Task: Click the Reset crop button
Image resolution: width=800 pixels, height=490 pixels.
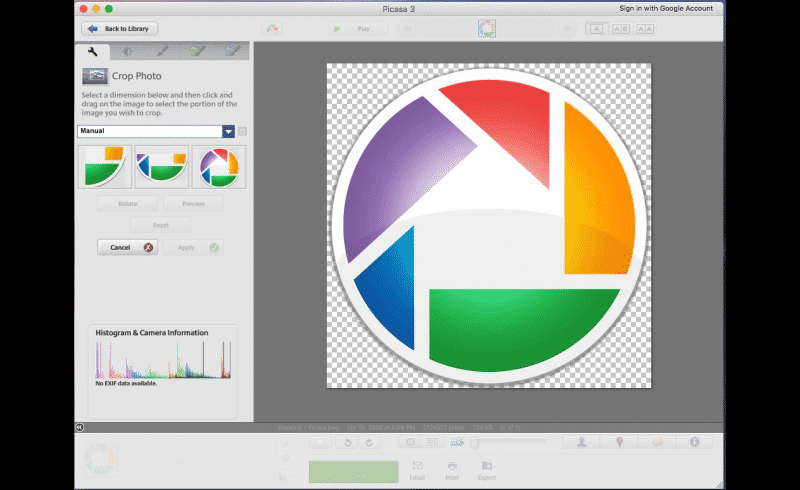Action: click(160, 225)
